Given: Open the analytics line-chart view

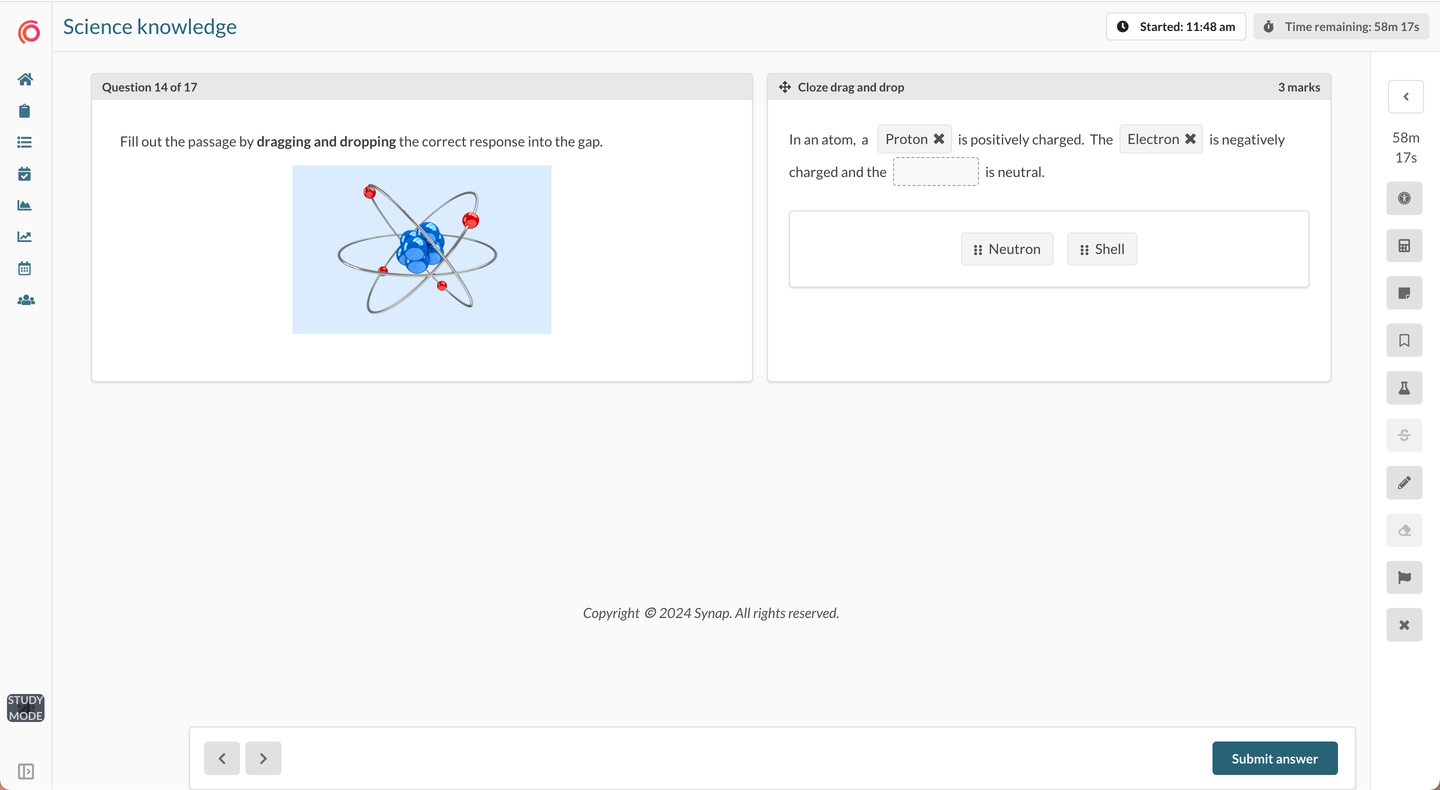Looking at the screenshot, I should (x=25, y=236).
